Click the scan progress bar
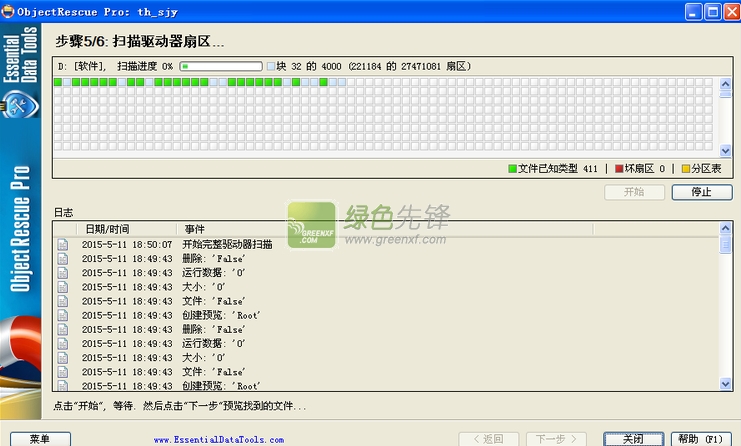 pyautogui.click(x=221, y=66)
